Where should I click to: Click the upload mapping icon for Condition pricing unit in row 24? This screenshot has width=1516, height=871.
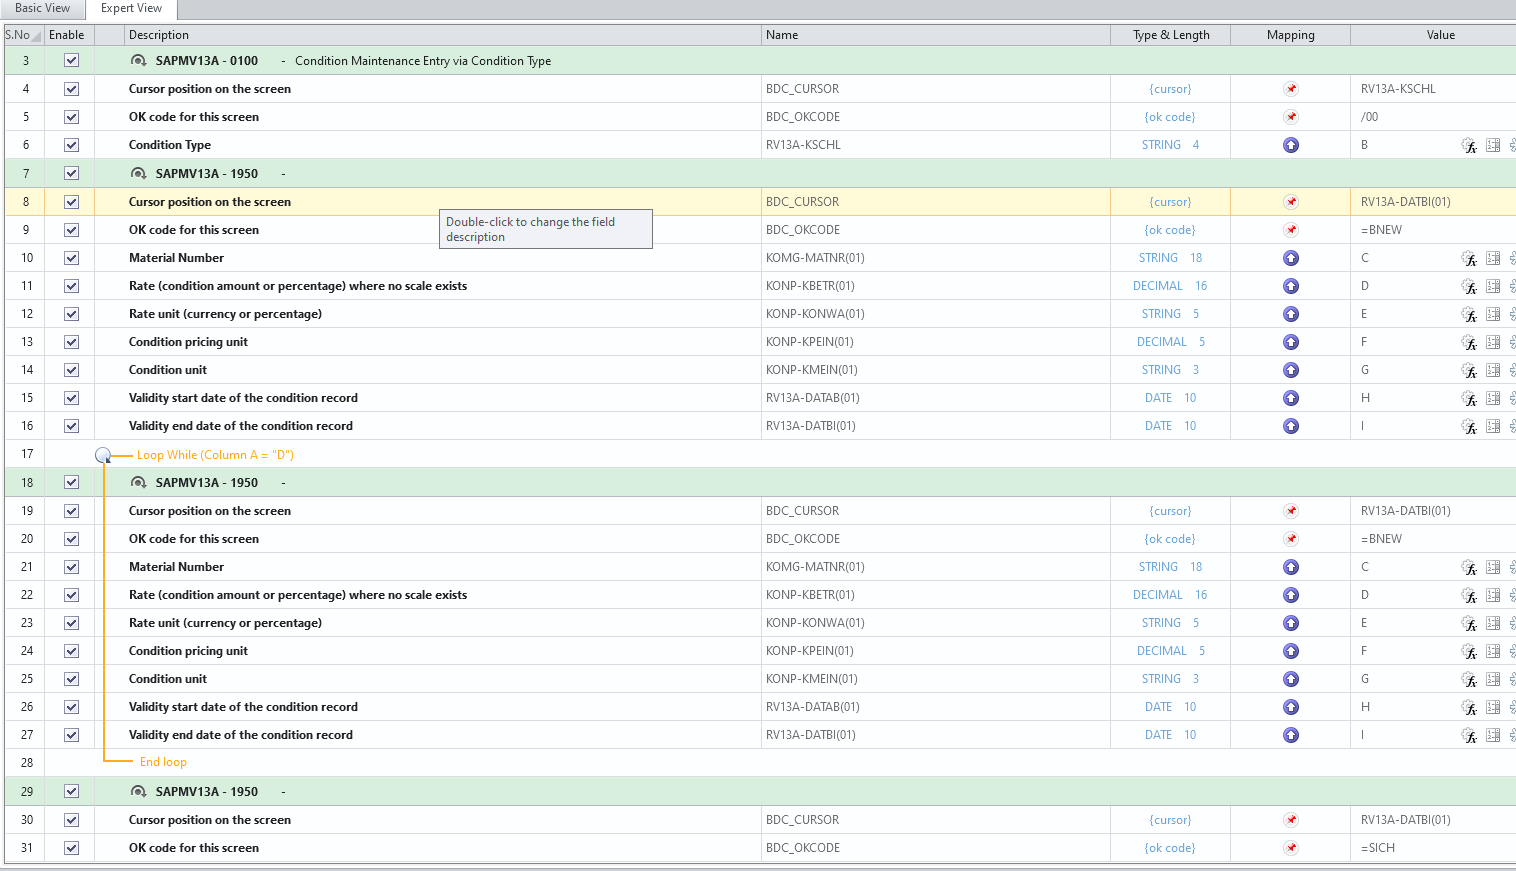pyautogui.click(x=1291, y=651)
